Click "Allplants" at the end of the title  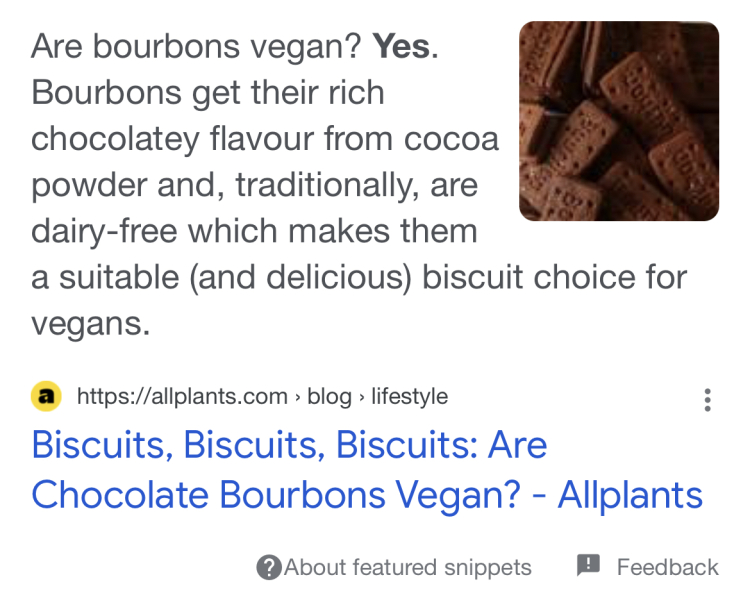(x=630, y=494)
